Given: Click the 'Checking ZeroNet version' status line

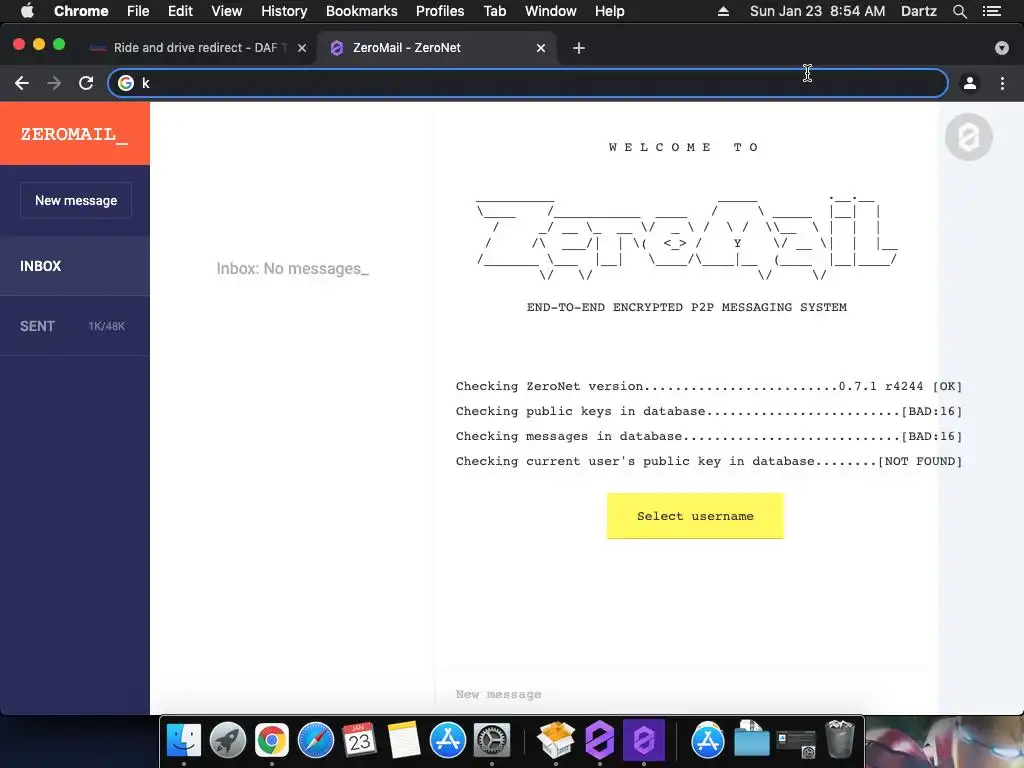Looking at the screenshot, I should [709, 386].
